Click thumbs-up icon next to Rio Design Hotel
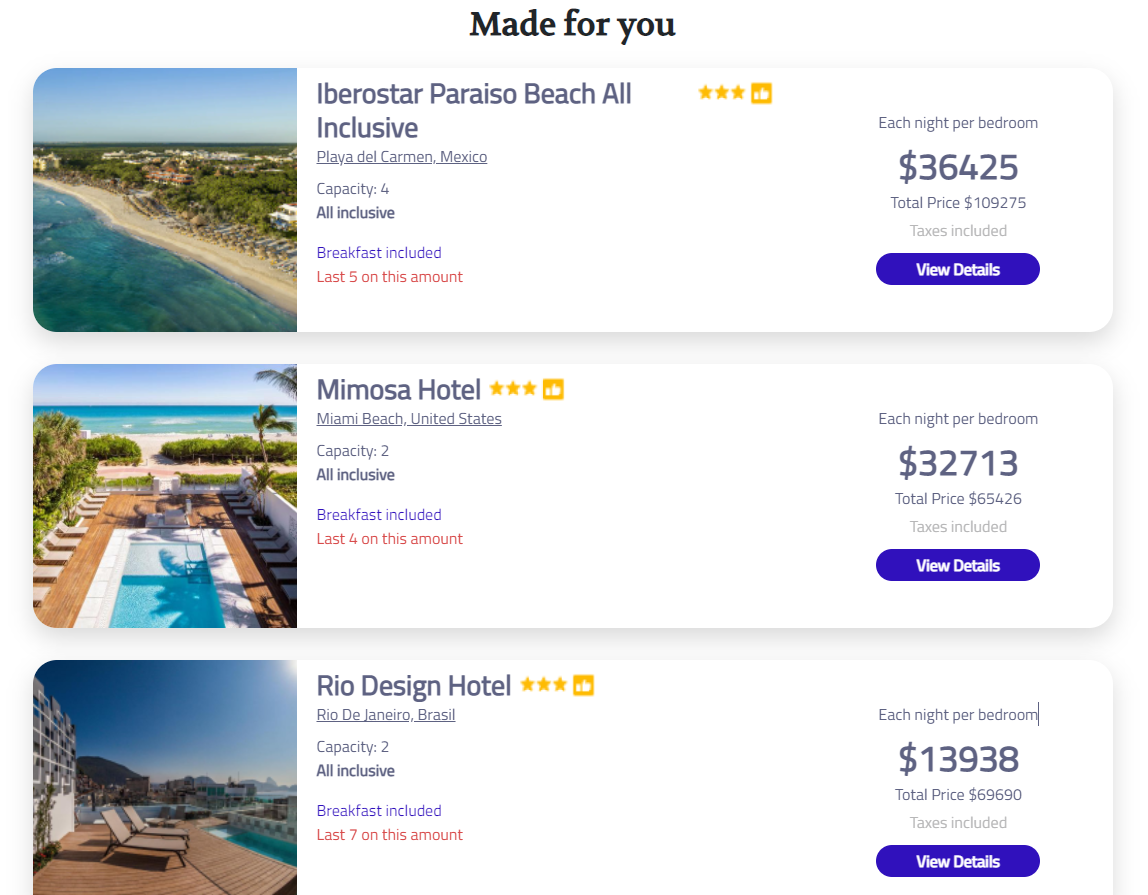Screen dimensions: 1148x895 (583, 685)
